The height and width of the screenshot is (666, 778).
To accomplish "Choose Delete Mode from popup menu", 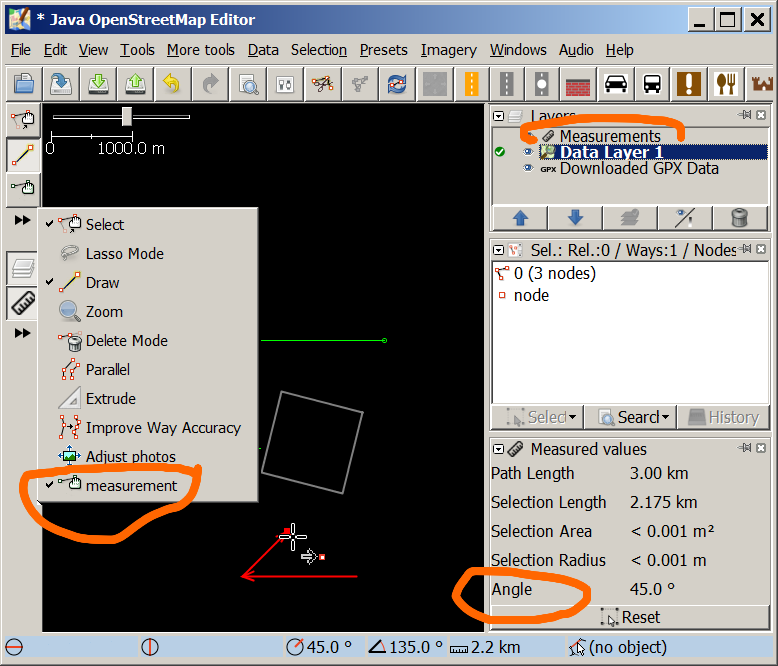I will click(x=148, y=340).
